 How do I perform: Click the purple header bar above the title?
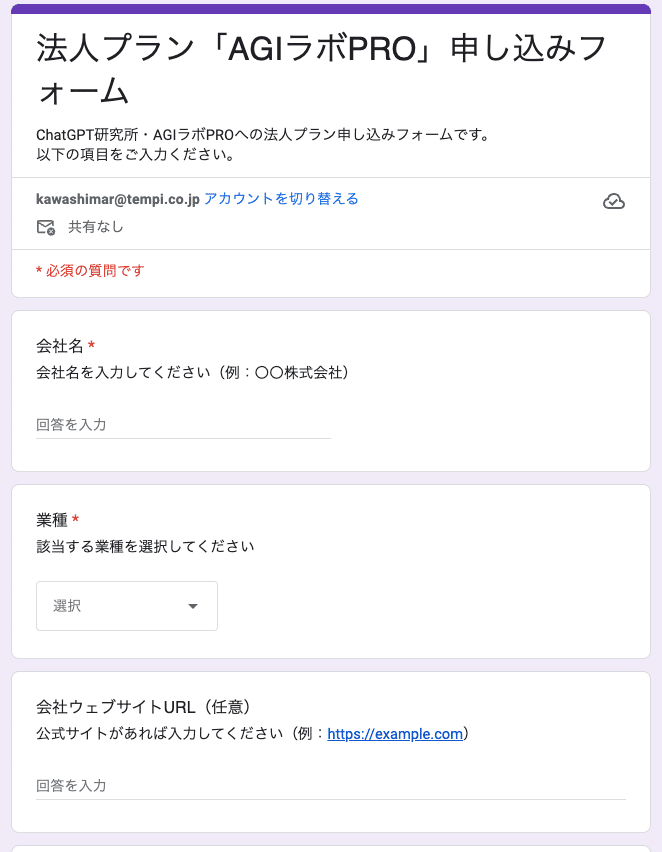pos(330,9)
